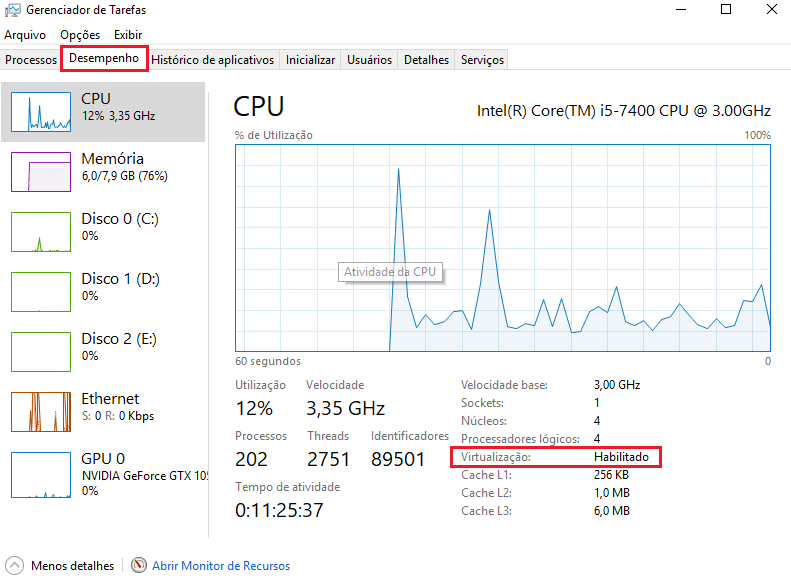The width and height of the screenshot is (791, 585).
Task: Select the Disco 1 (D:) graph thumbnail
Action: click(x=41, y=292)
